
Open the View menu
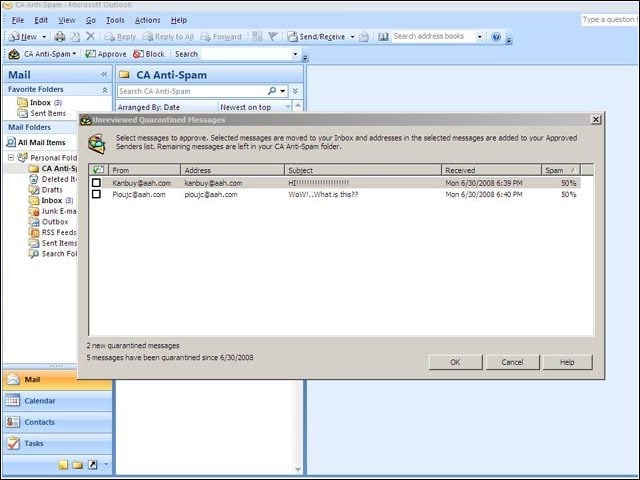tap(67, 20)
